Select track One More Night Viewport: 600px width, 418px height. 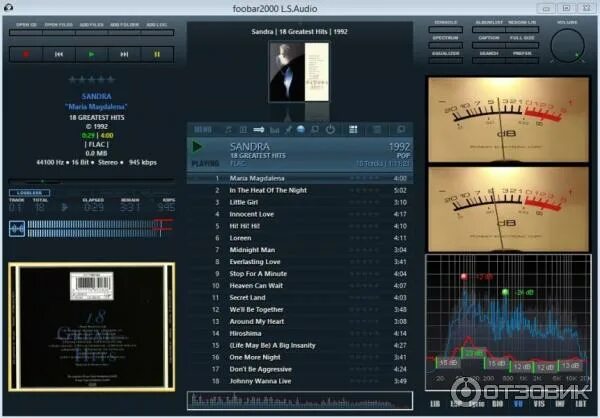tap(300, 357)
